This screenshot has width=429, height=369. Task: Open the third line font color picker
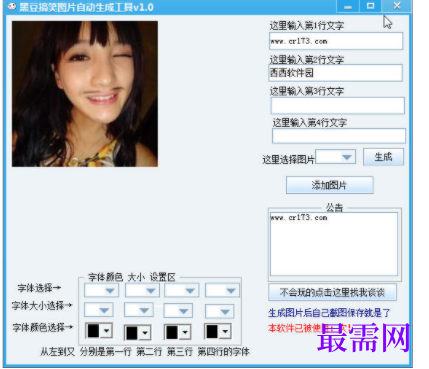(x=177, y=332)
